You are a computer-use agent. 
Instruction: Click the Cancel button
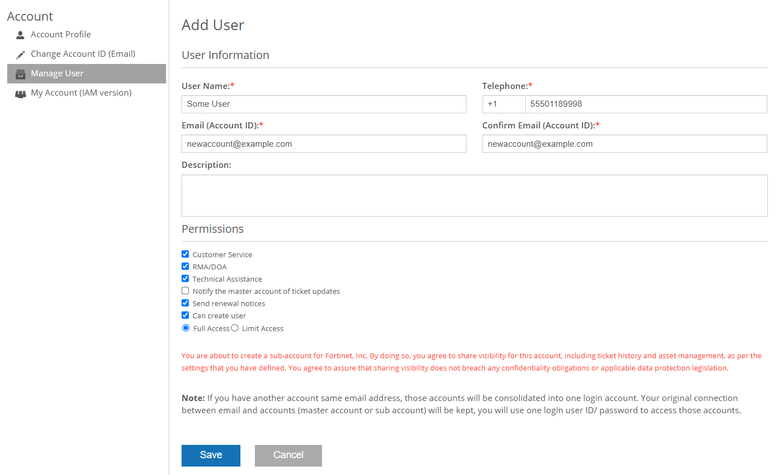(288, 455)
